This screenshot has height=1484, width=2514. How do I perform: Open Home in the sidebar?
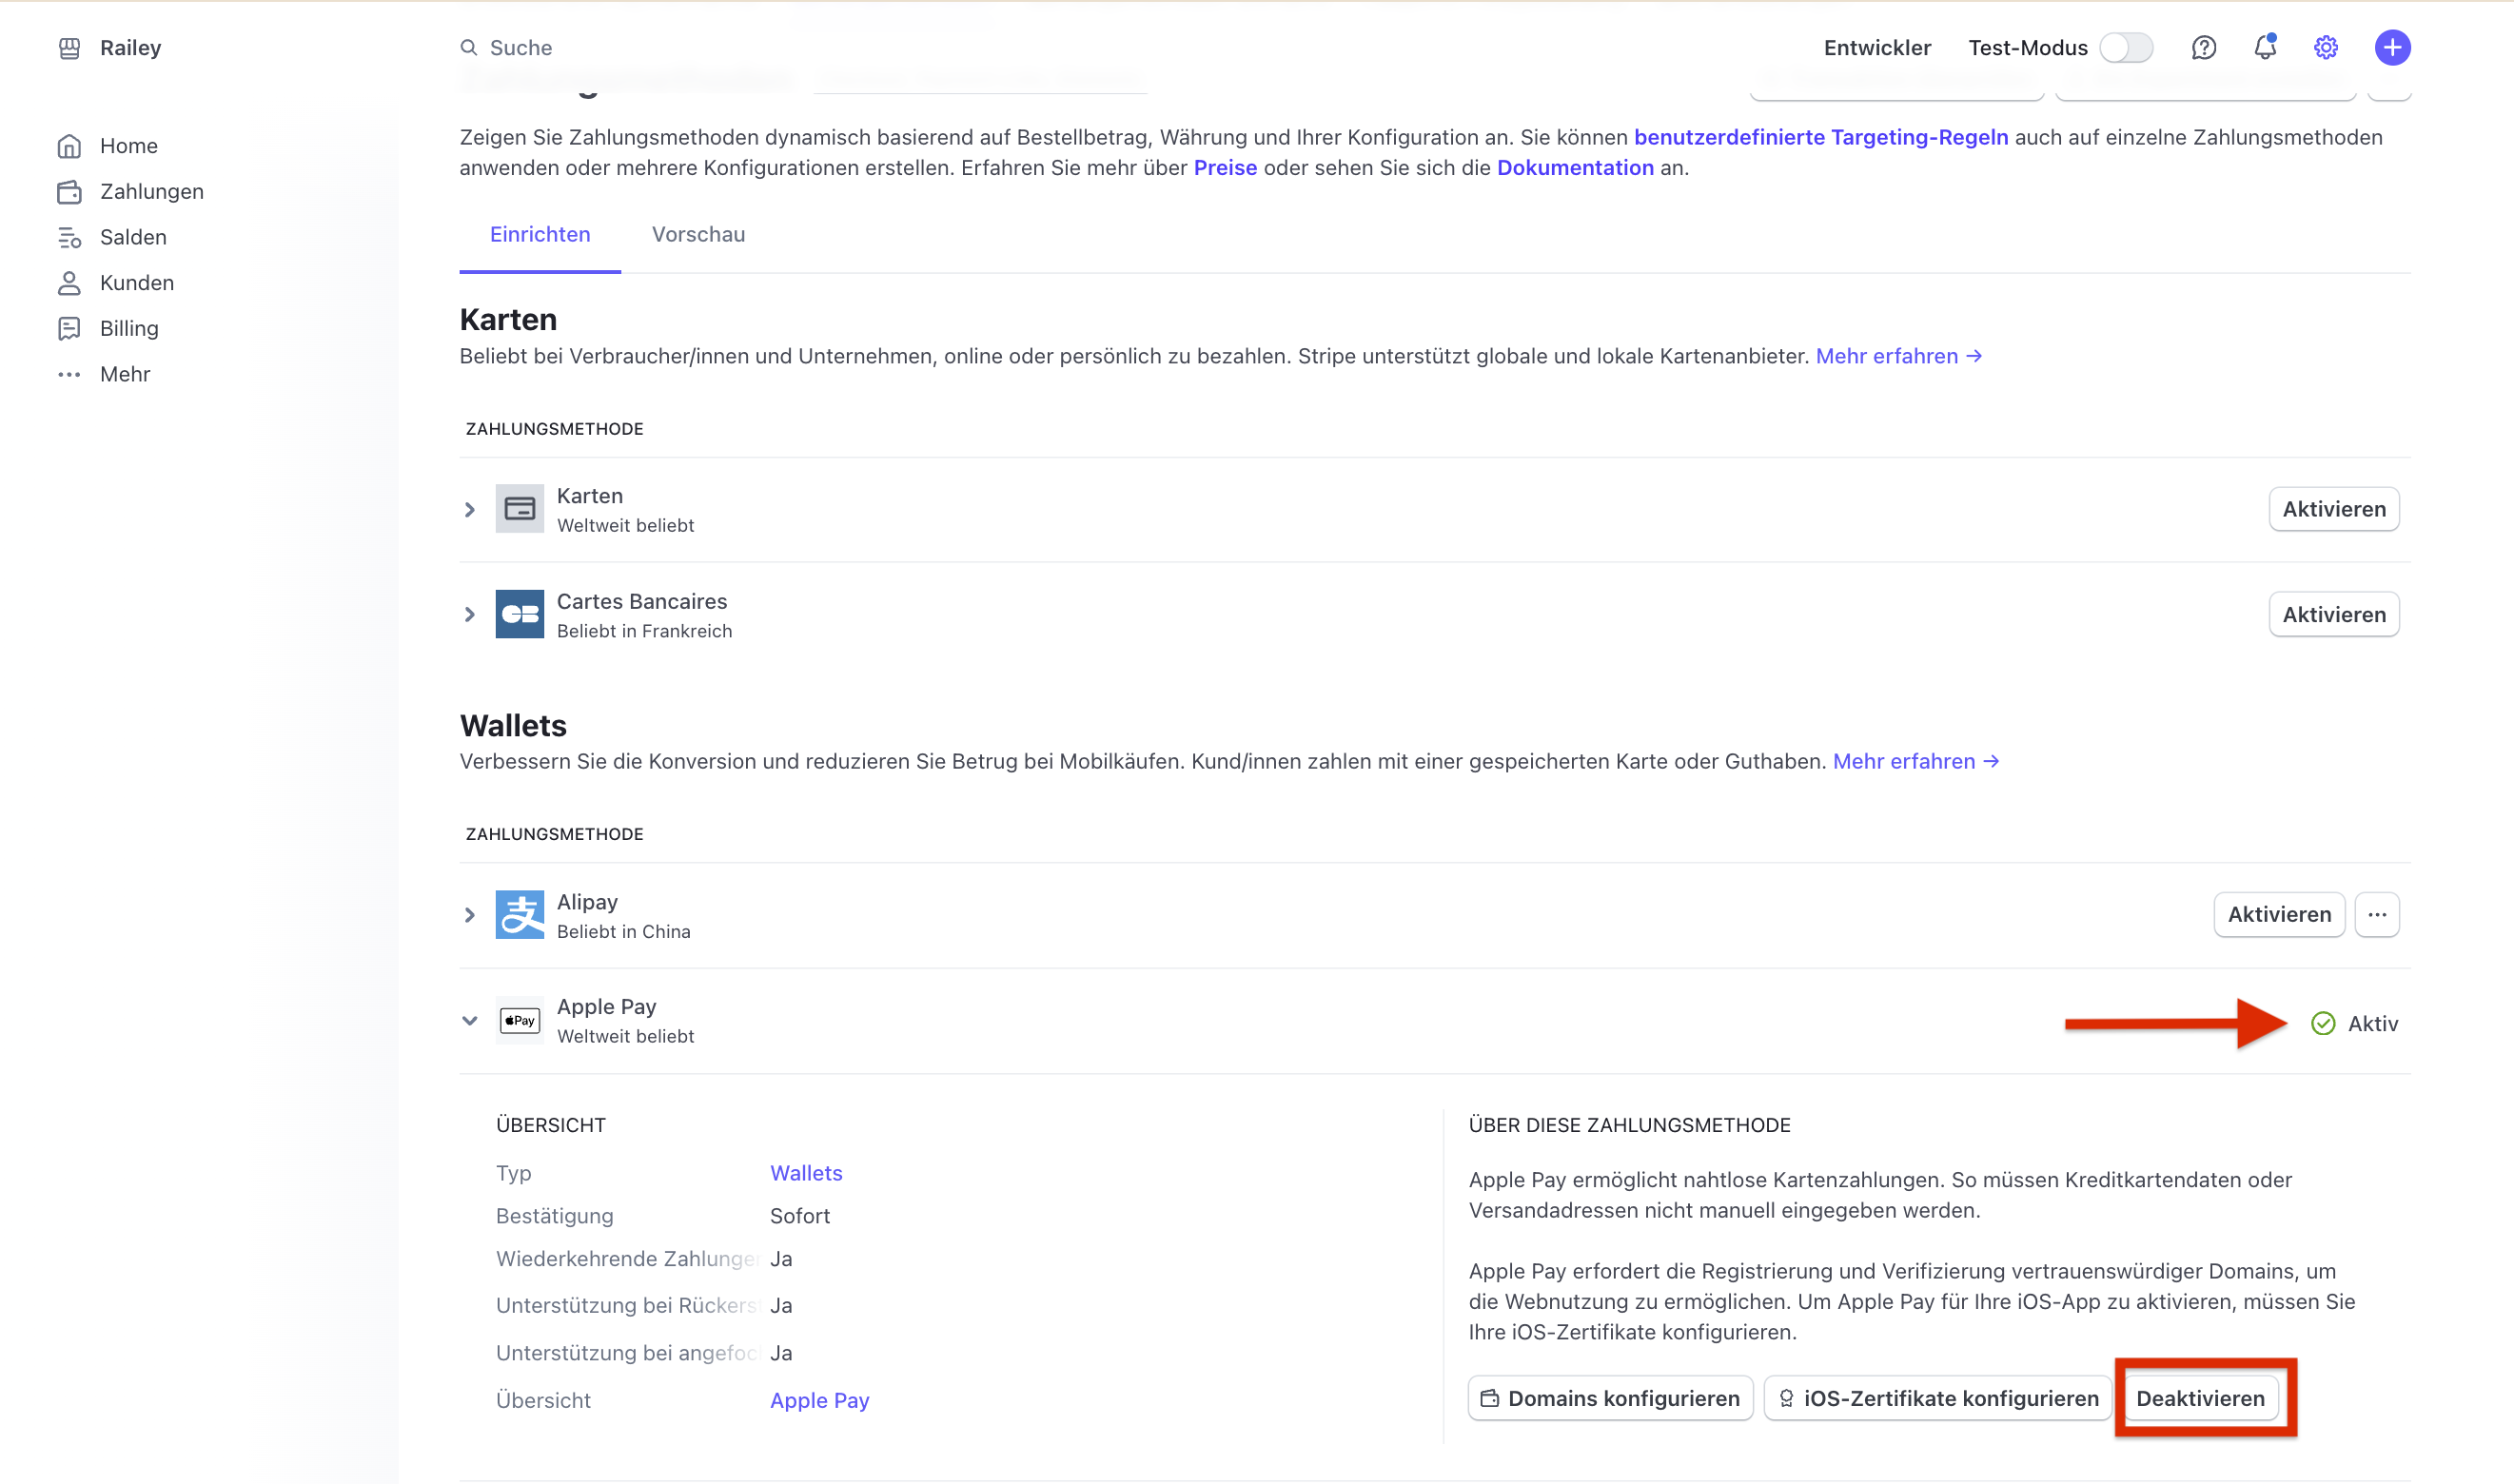click(x=129, y=146)
